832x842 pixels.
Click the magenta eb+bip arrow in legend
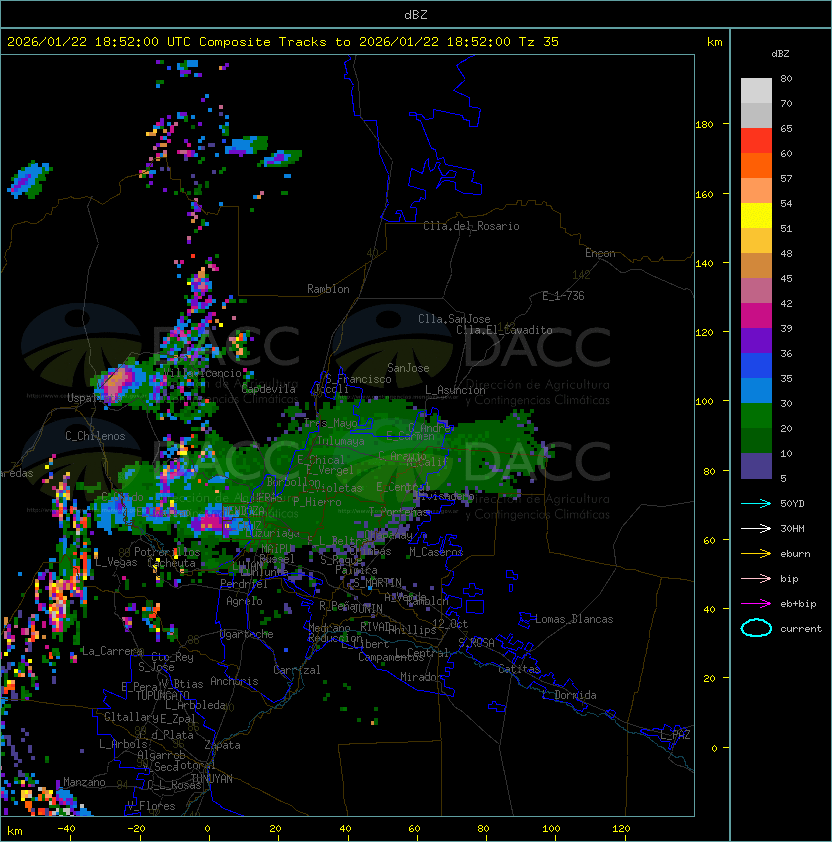756,604
